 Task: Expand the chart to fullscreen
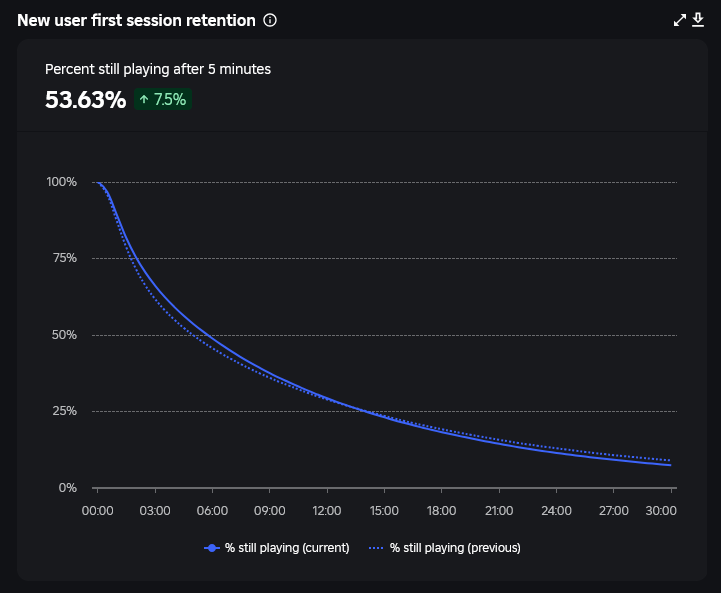click(x=681, y=20)
